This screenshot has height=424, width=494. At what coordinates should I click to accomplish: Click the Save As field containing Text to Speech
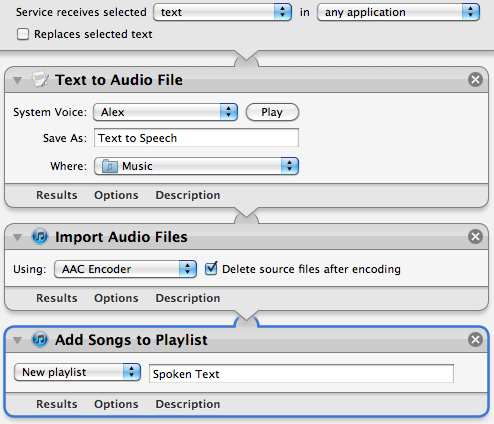point(196,138)
